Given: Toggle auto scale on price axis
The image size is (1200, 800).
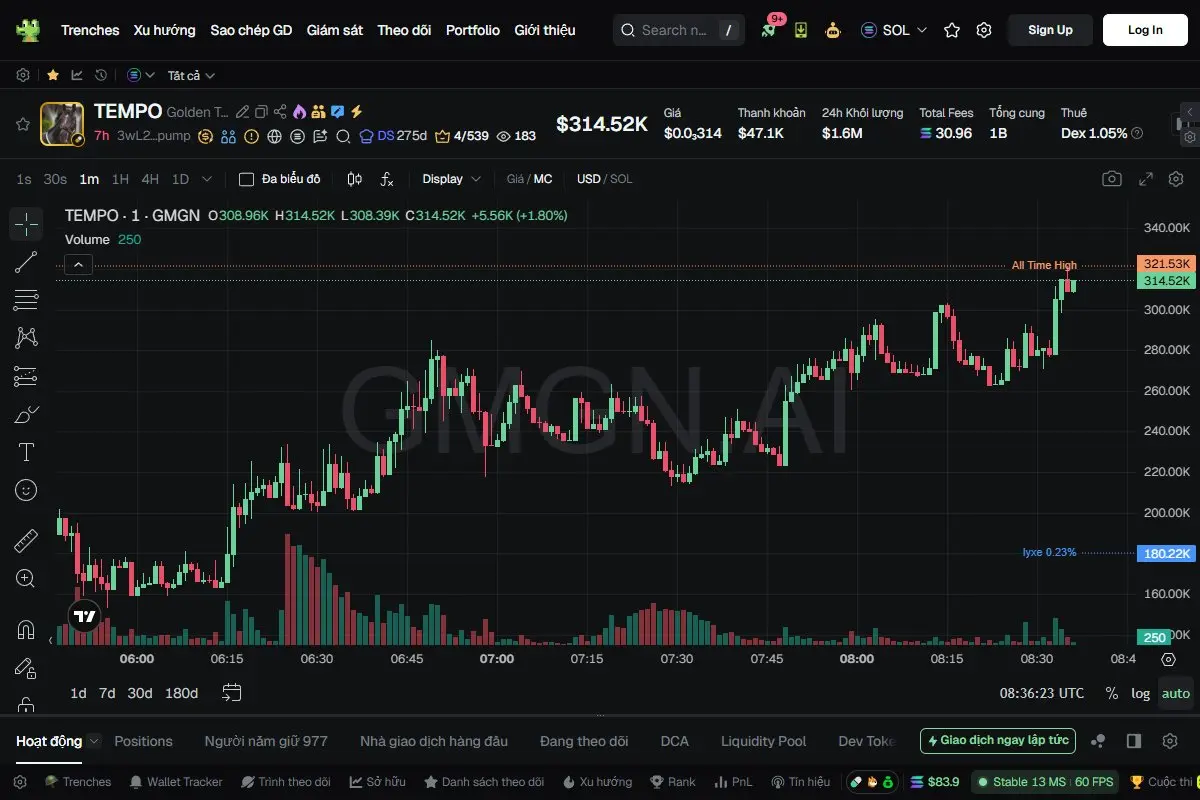Looking at the screenshot, I should coord(1176,693).
